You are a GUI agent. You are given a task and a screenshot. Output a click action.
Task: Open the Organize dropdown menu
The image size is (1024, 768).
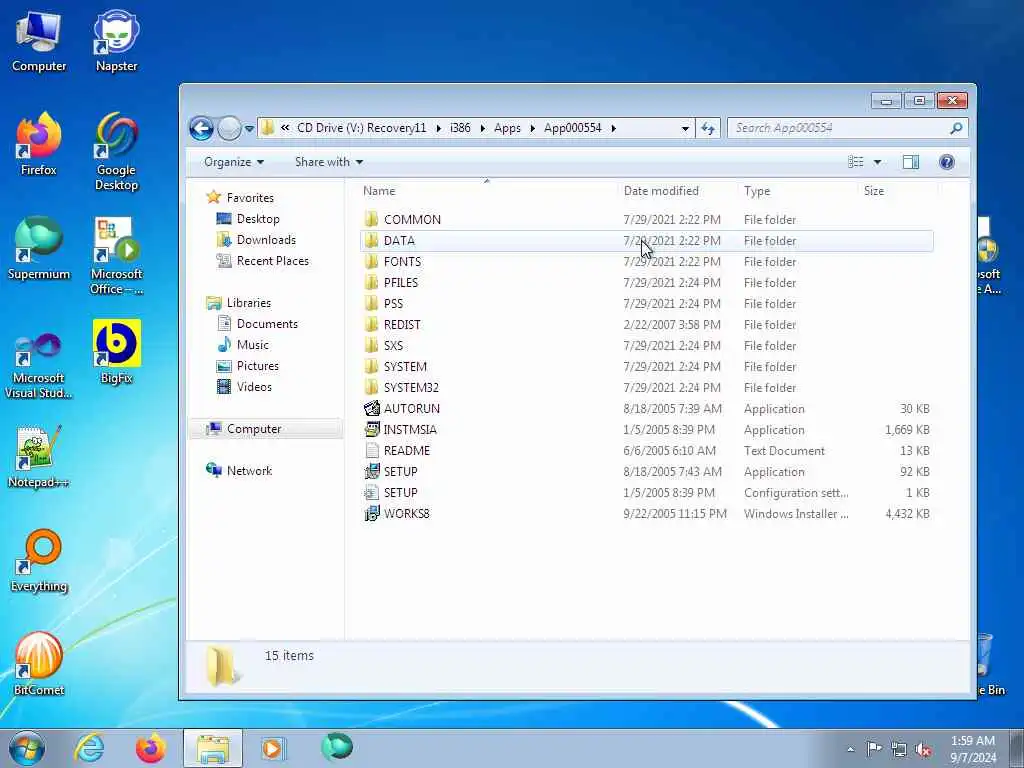pyautogui.click(x=234, y=162)
